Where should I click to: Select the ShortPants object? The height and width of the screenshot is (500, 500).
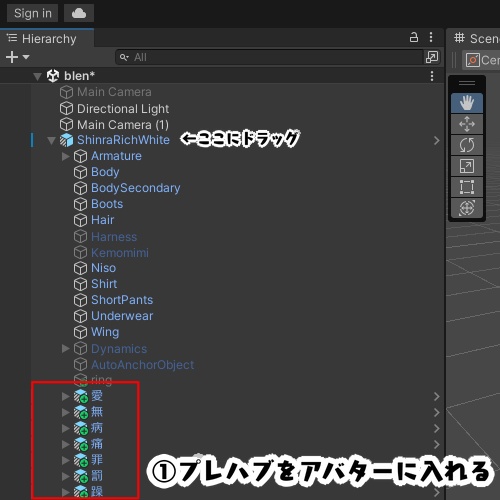coord(122,300)
